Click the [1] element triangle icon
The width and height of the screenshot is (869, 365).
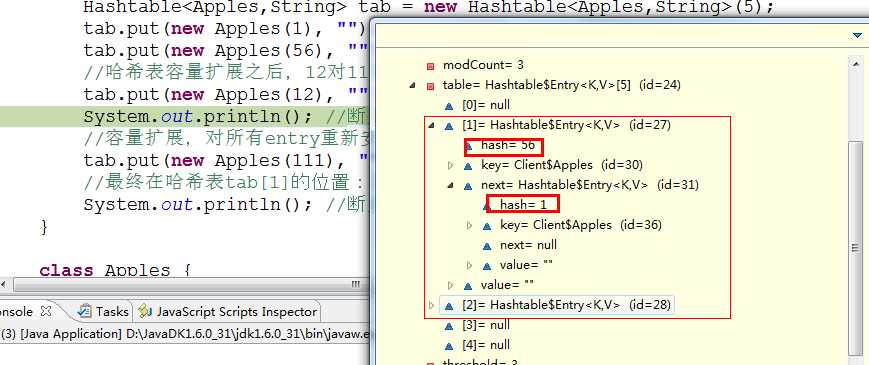click(x=449, y=126)
